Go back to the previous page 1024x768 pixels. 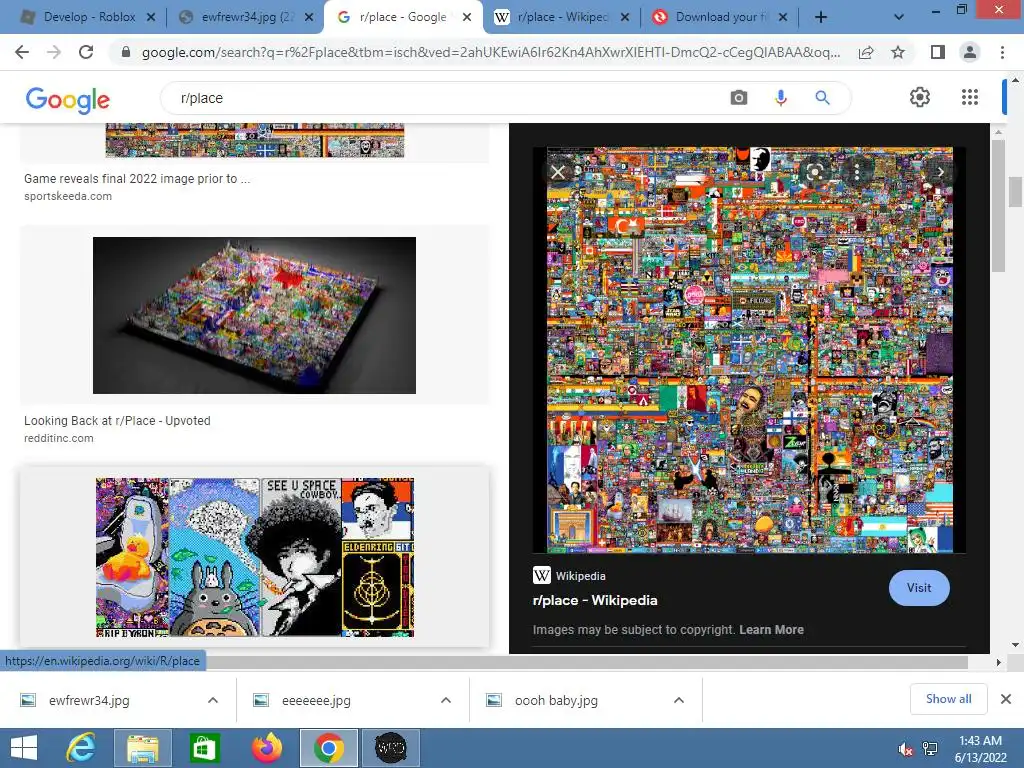pyautogui.click(x=22, y=52)
